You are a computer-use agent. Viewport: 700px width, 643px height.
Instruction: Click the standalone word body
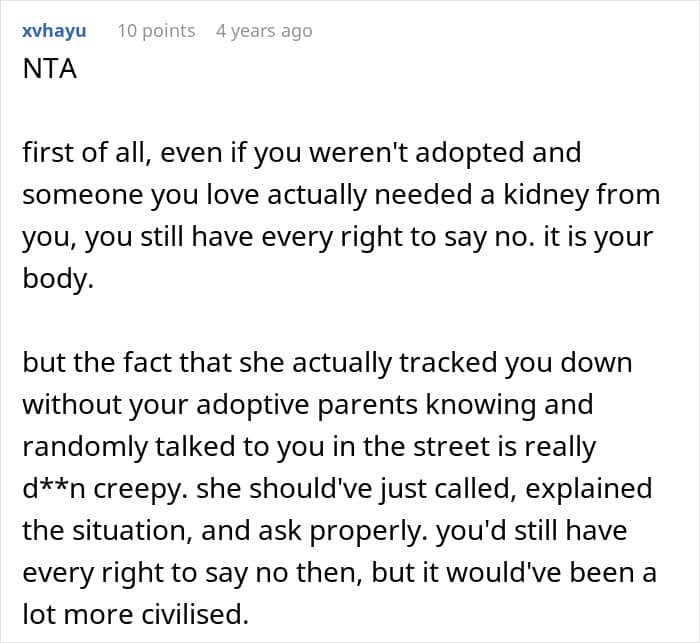57,278
